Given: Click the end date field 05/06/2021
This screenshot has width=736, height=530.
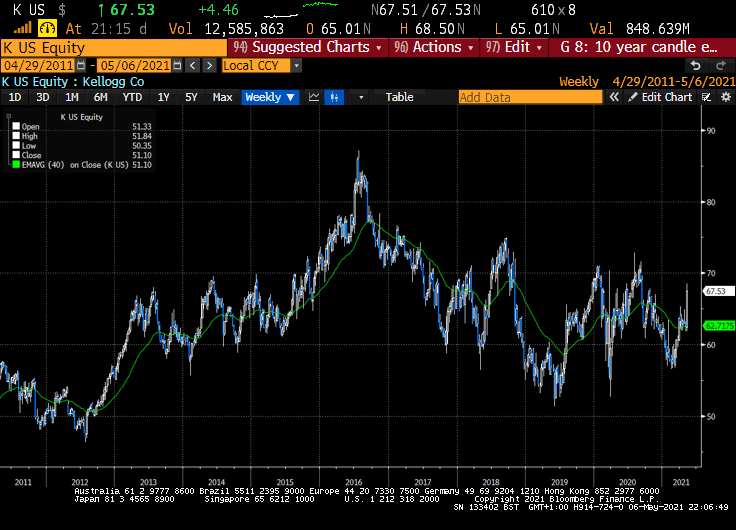Looking at the screenshot, I should (135, 65).
